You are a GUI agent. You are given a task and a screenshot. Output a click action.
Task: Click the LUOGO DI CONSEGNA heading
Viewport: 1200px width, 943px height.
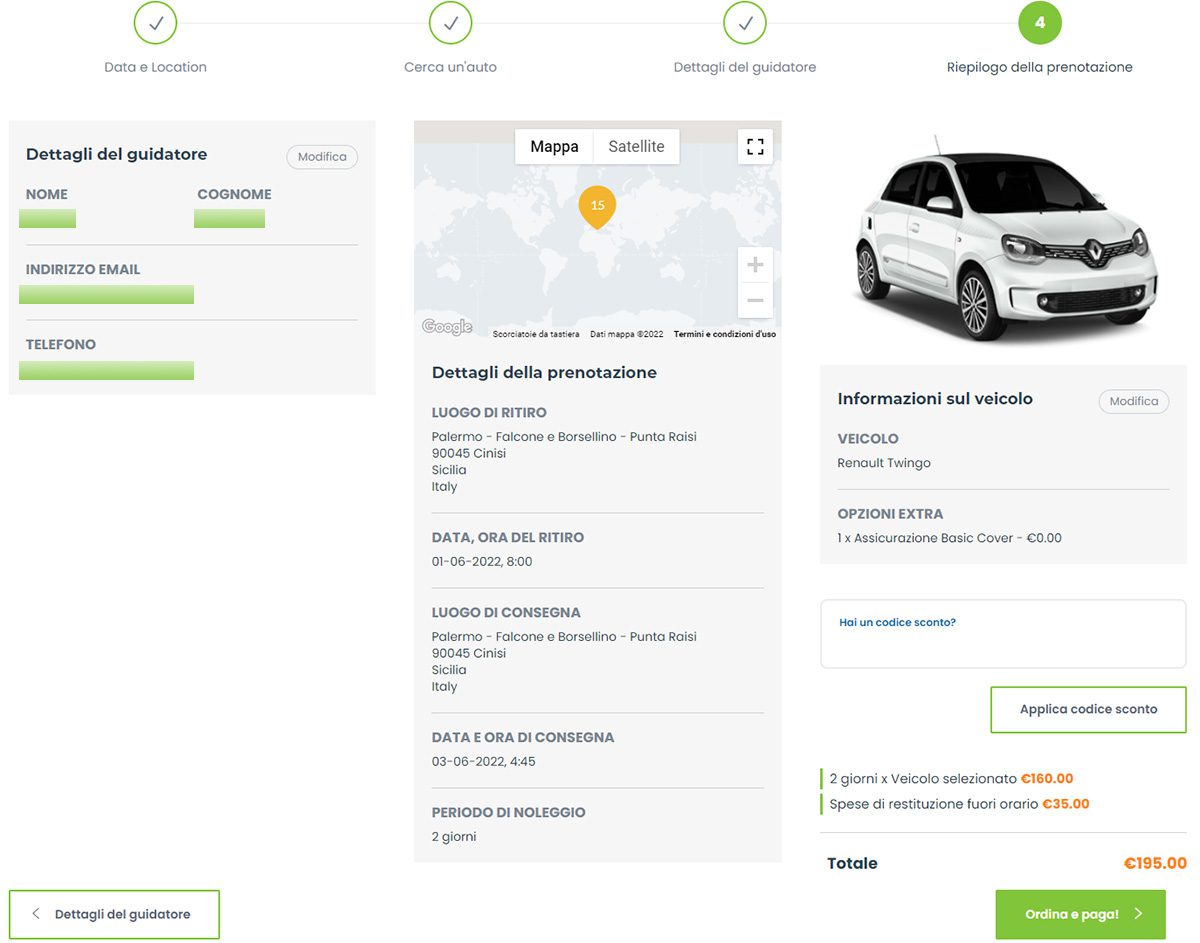click(506, 613)
